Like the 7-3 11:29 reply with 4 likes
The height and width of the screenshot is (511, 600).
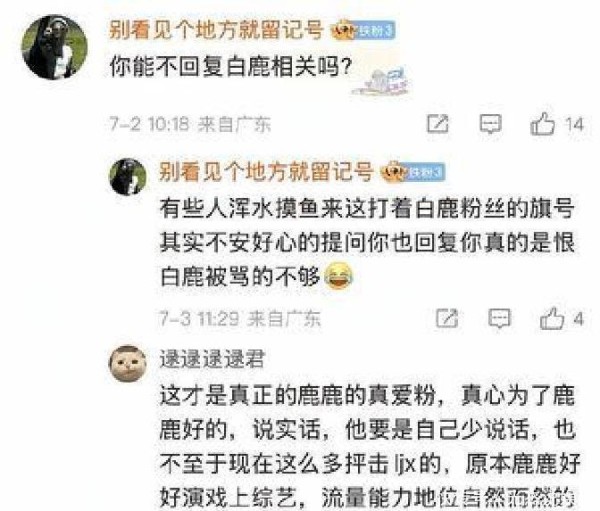pos(552,318)
